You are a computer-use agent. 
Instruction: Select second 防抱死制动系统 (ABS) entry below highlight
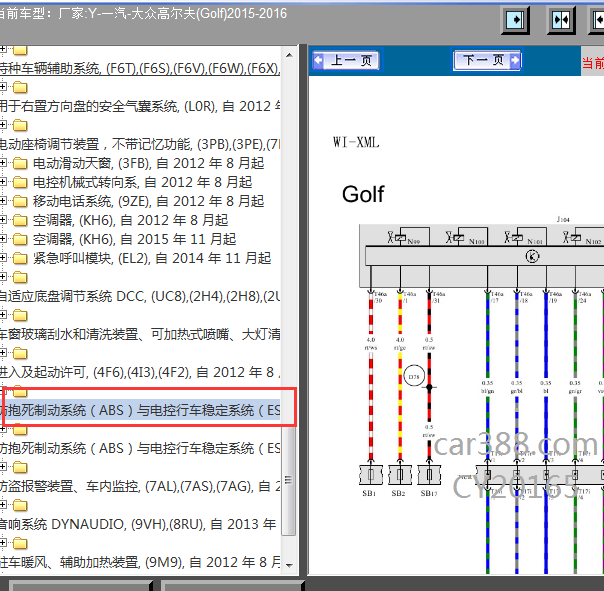pyautogui.click(x=140, y=448)
